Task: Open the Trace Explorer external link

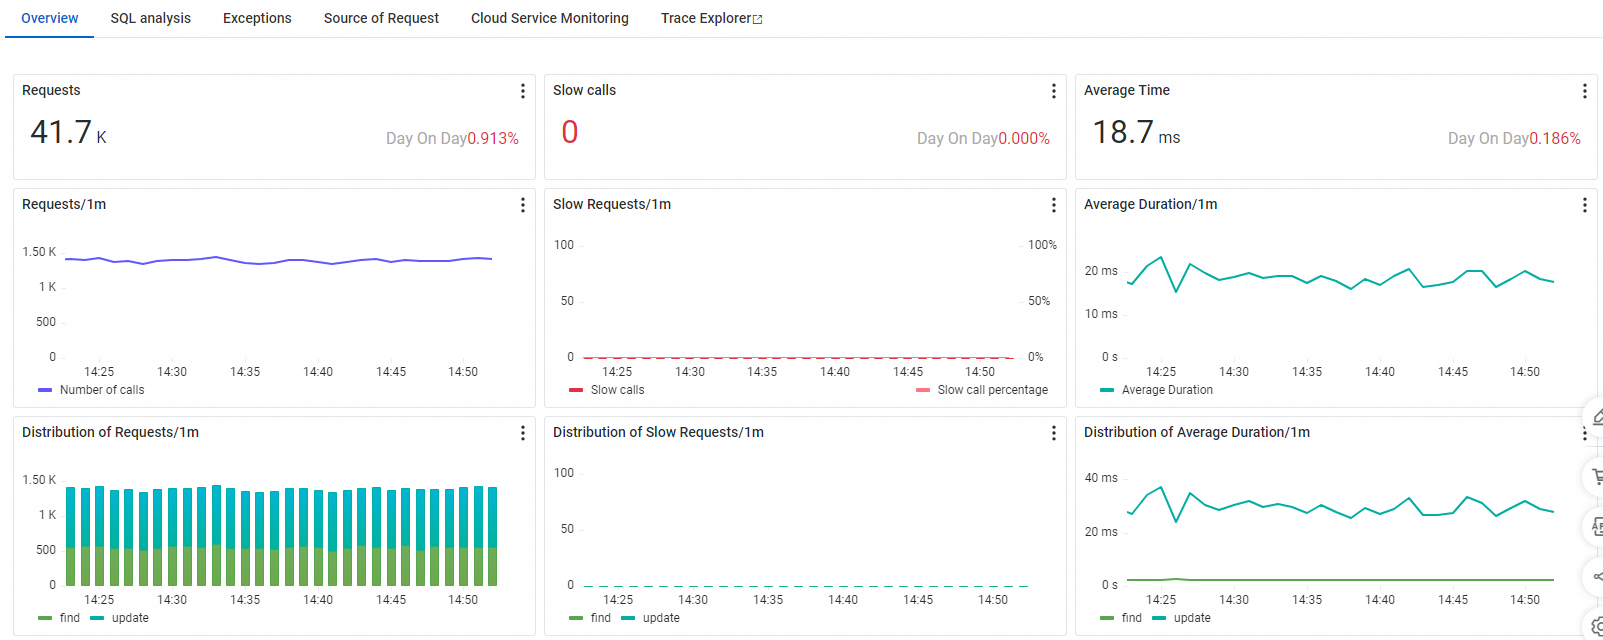Action: coord(711,18)
